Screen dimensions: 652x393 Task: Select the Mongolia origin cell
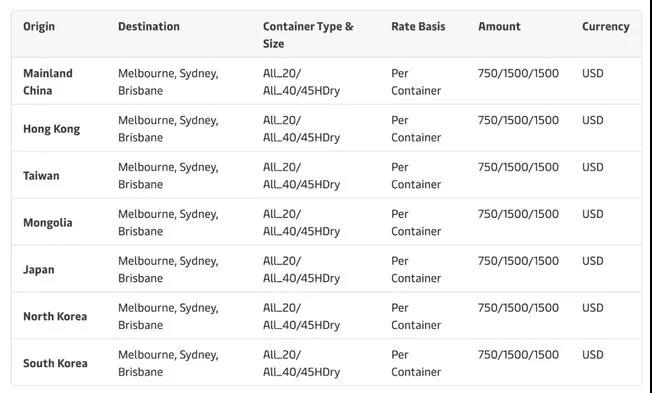point(48,223)
